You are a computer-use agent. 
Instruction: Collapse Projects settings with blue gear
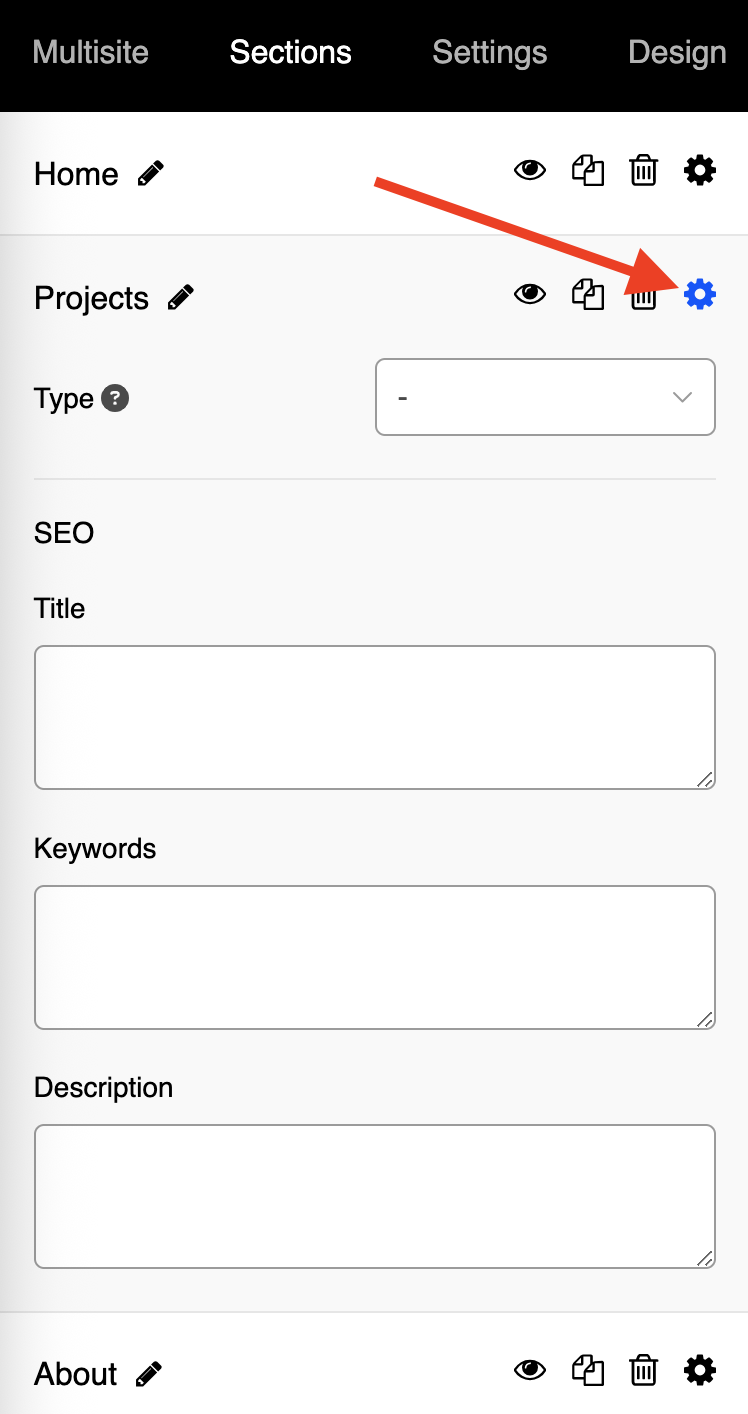pos(700,294)
